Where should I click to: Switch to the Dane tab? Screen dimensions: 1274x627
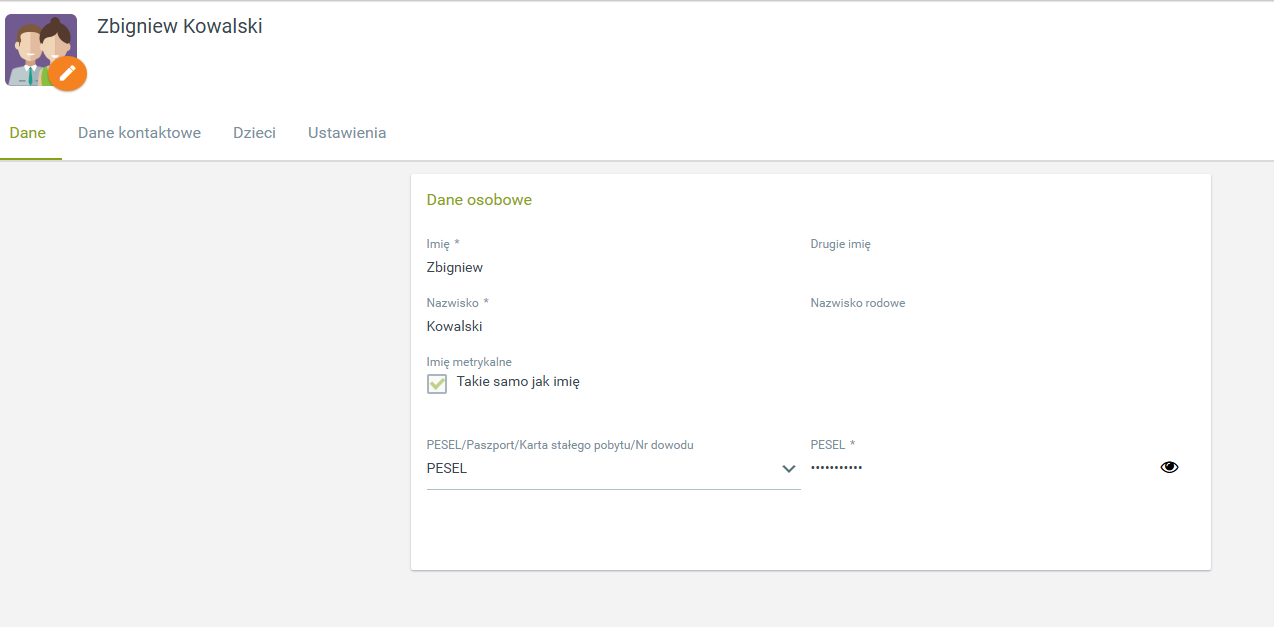tap(28, 133)
